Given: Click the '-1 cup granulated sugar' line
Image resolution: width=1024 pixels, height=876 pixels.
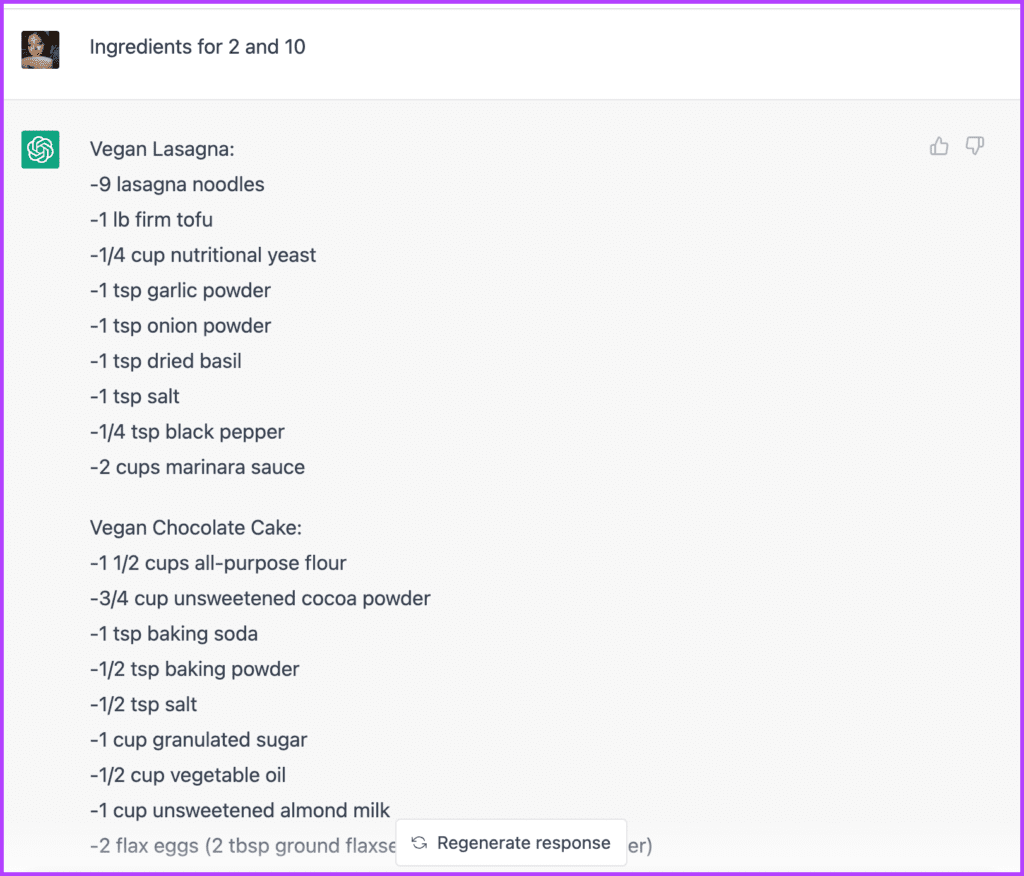Looking at the screenshot, I should click(199, 739).
